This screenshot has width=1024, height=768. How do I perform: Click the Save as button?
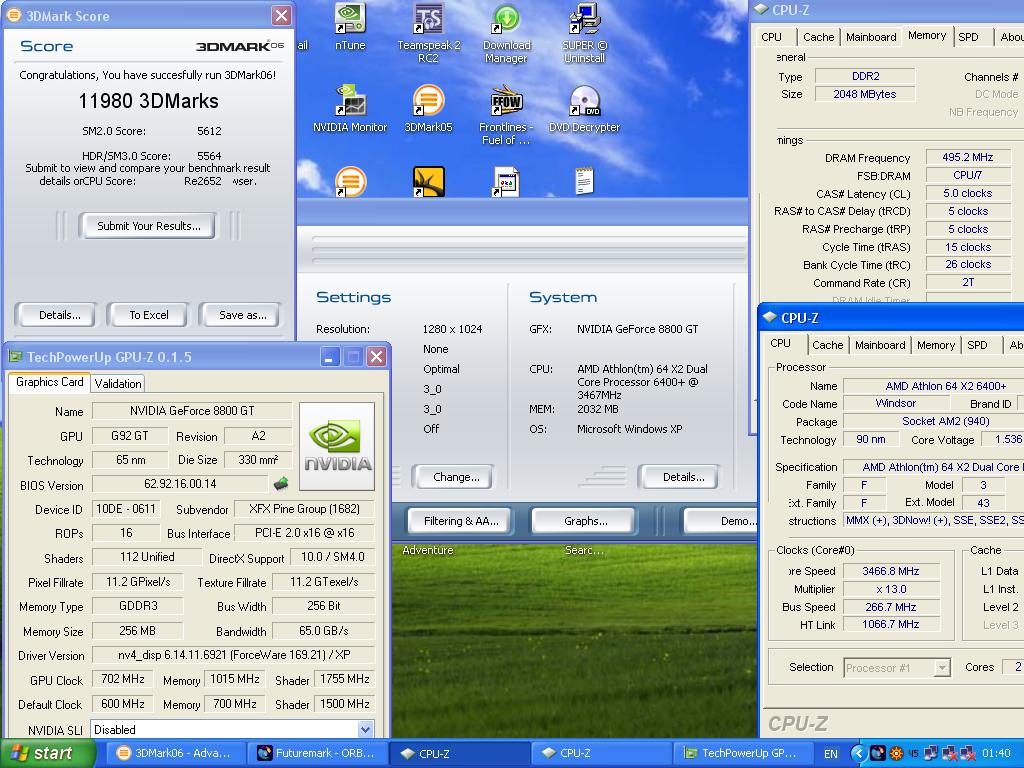coord(242,315)
